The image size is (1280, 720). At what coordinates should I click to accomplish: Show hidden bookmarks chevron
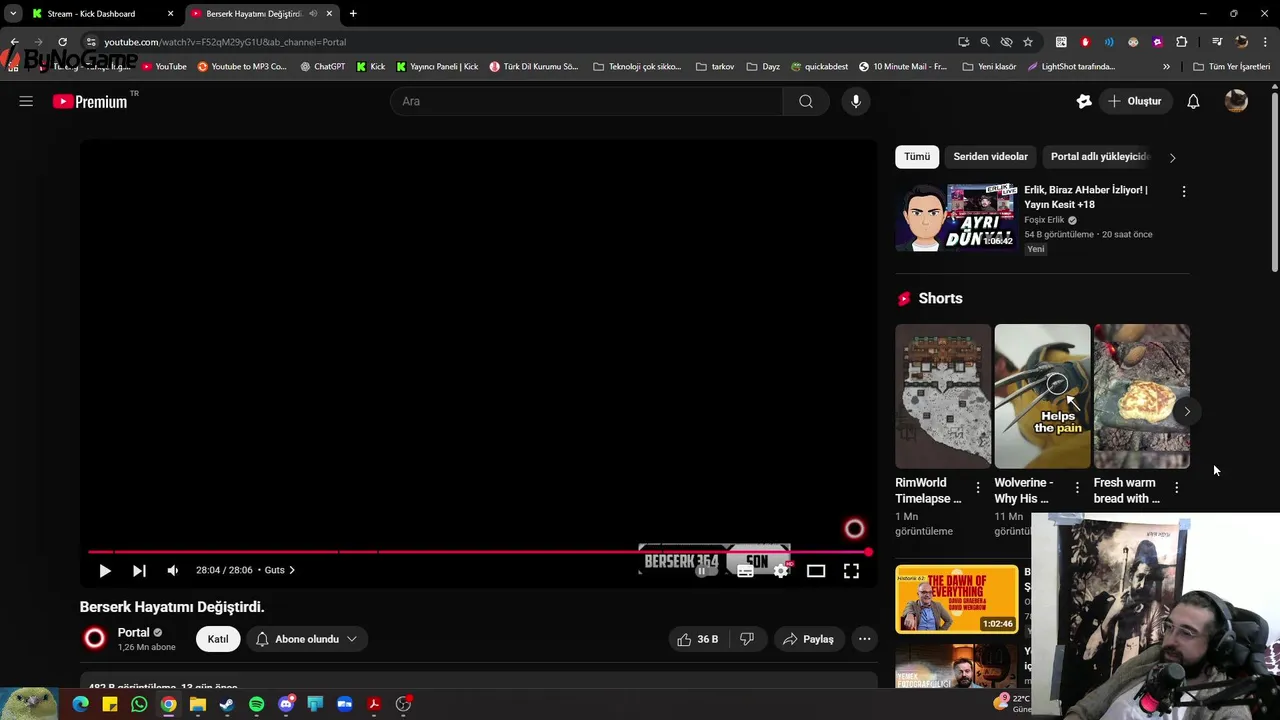tap(1166, 67)
